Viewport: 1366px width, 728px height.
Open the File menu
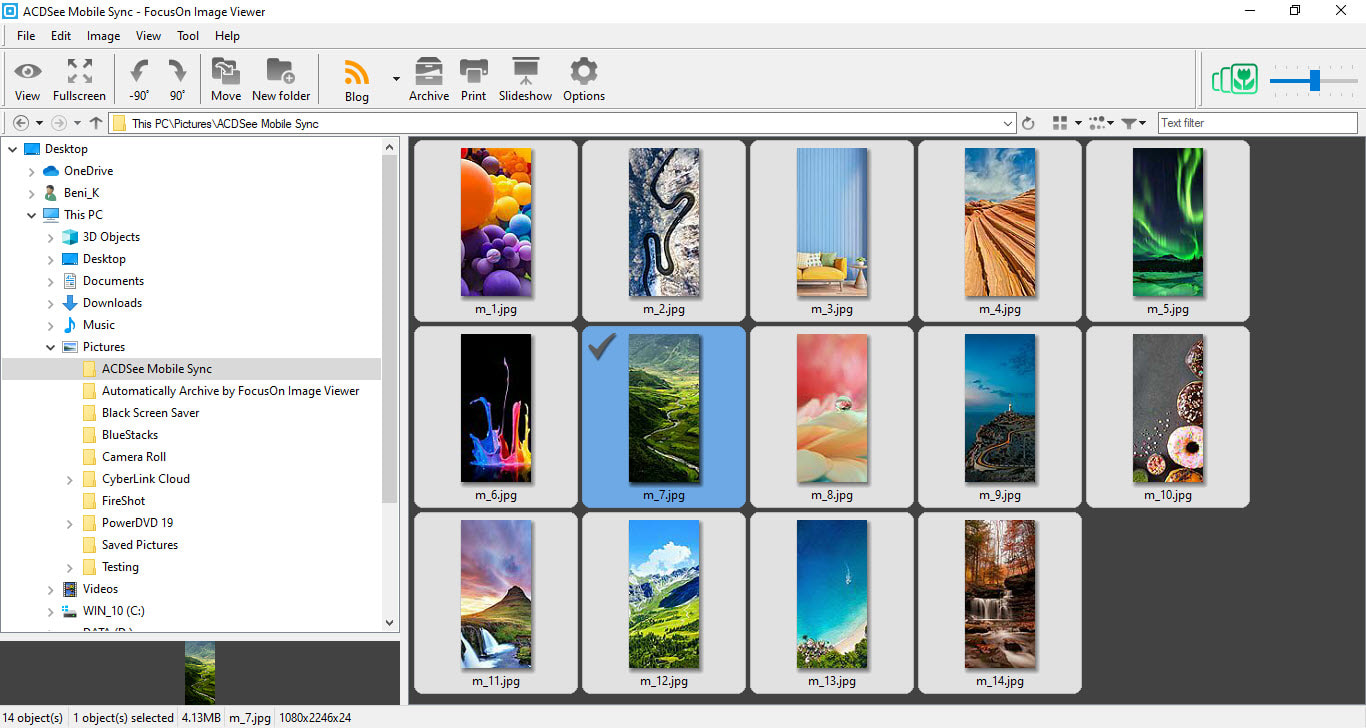(x=26, y=36)
